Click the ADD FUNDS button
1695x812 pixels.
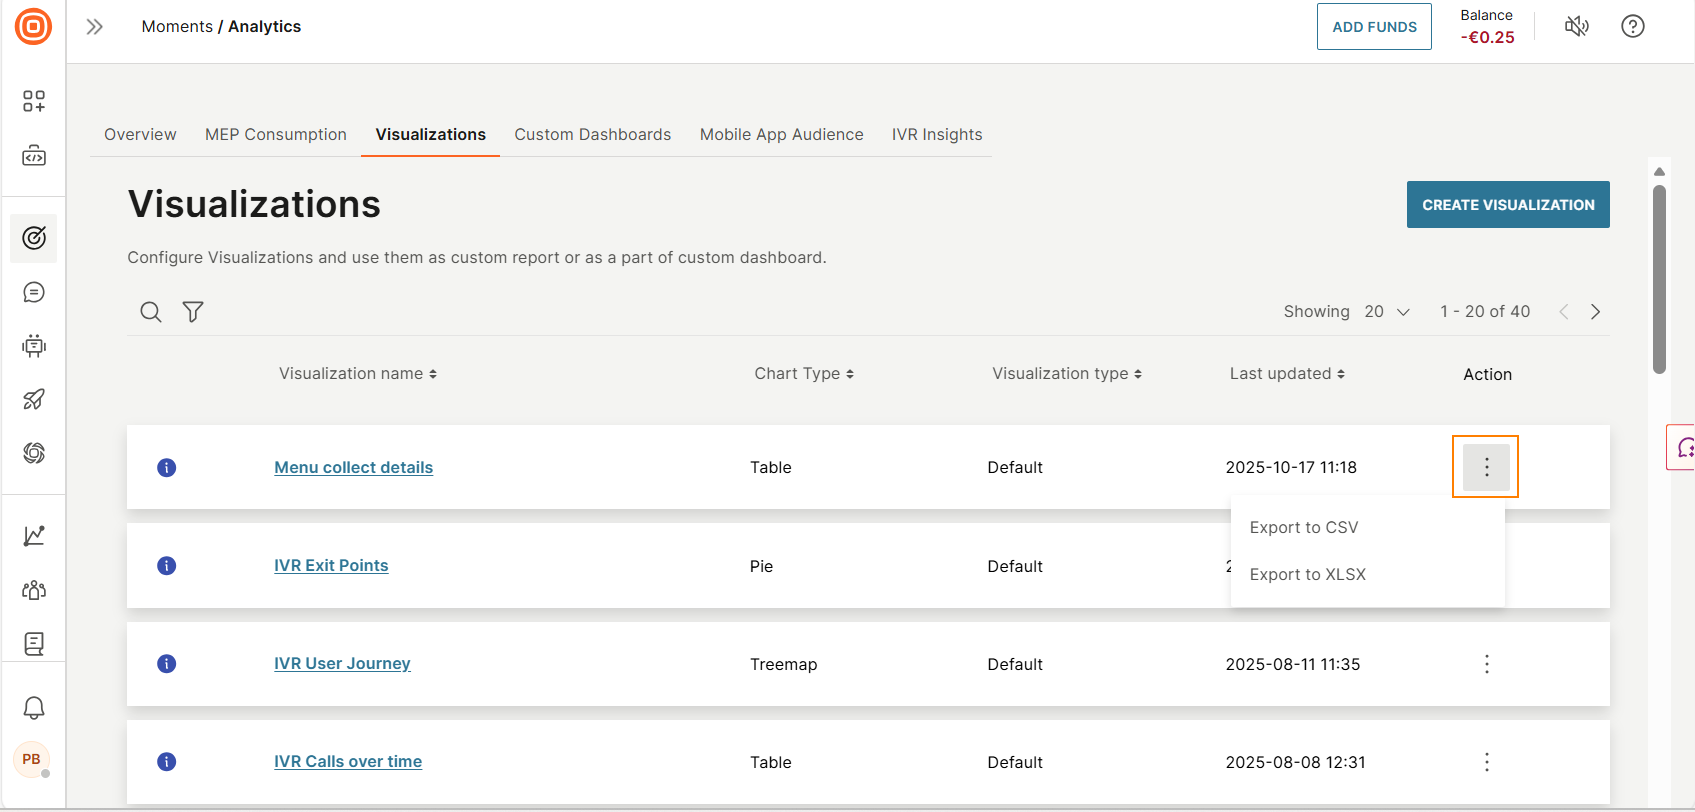click(1374, 27)
